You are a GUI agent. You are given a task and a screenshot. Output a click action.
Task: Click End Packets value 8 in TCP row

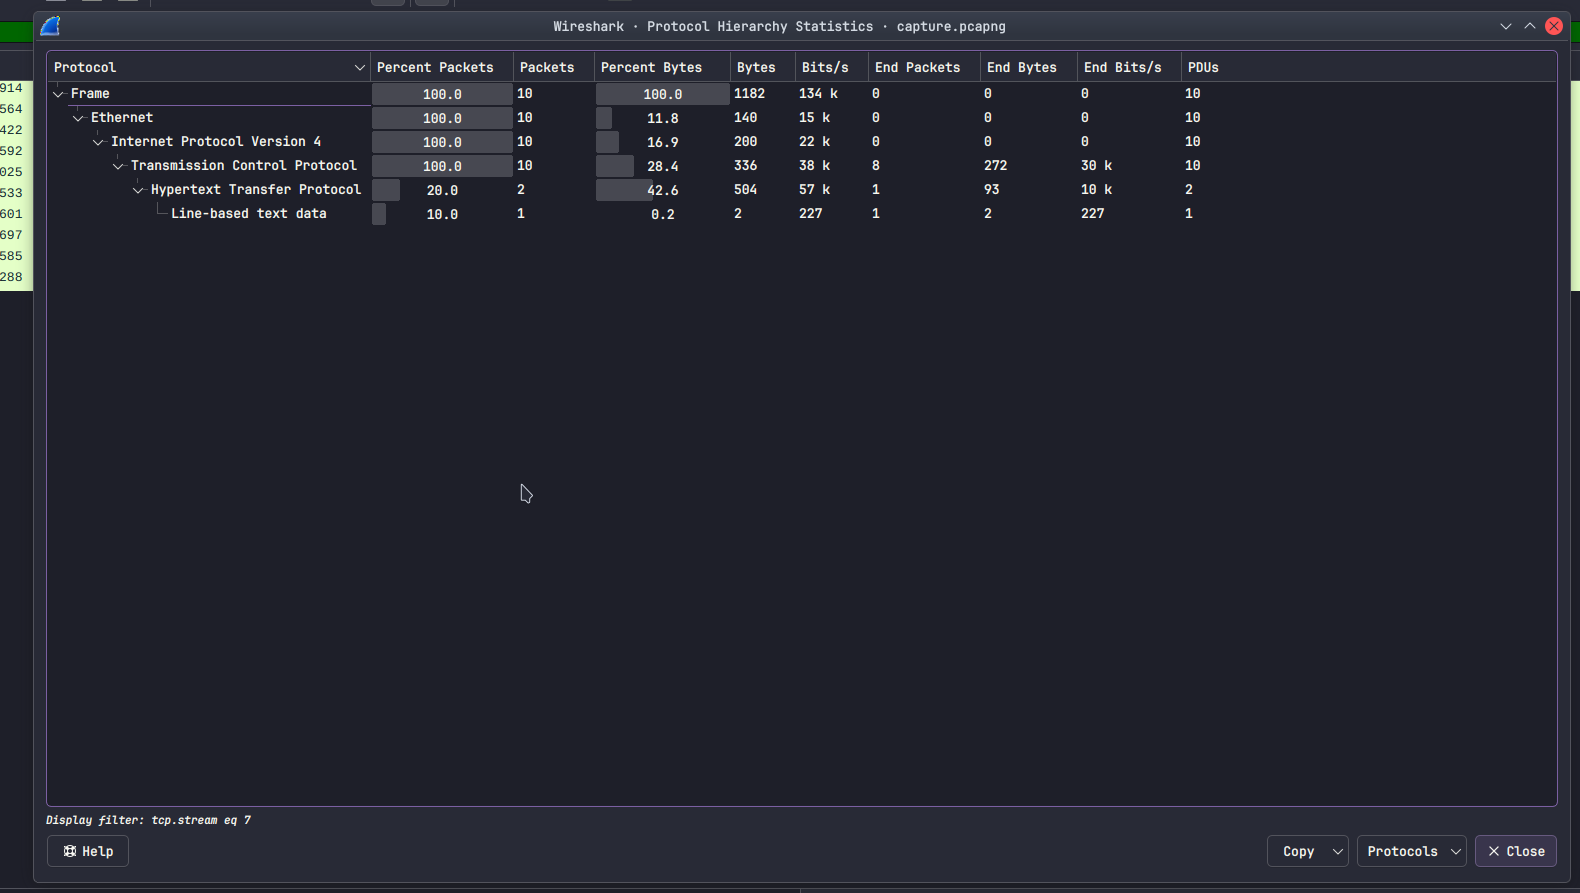click(876, 166)
